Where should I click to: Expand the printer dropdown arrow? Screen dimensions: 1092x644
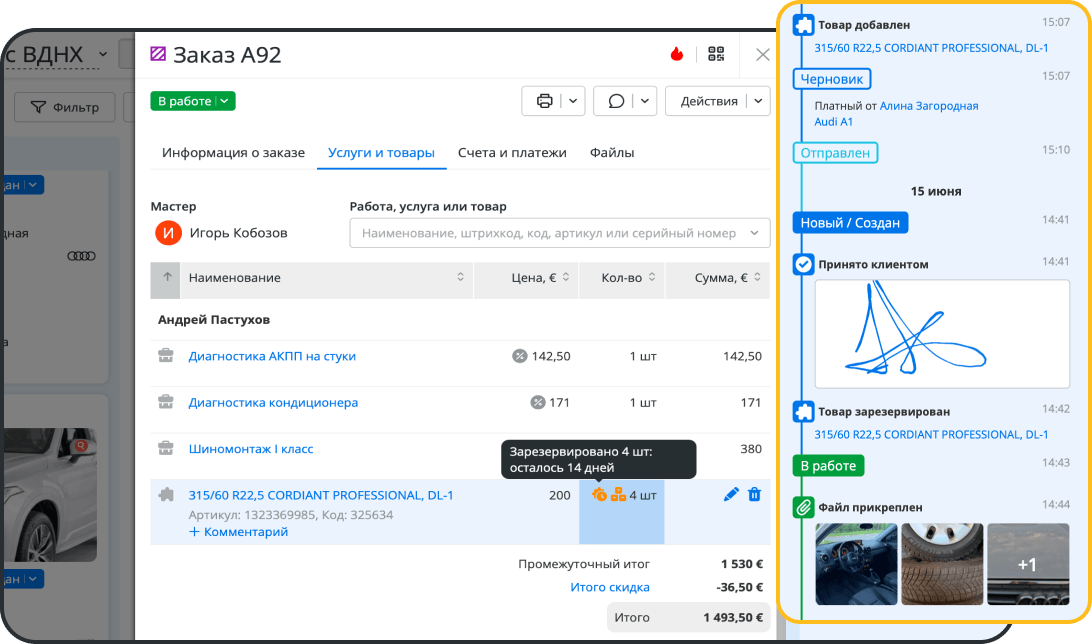(572, 101)
